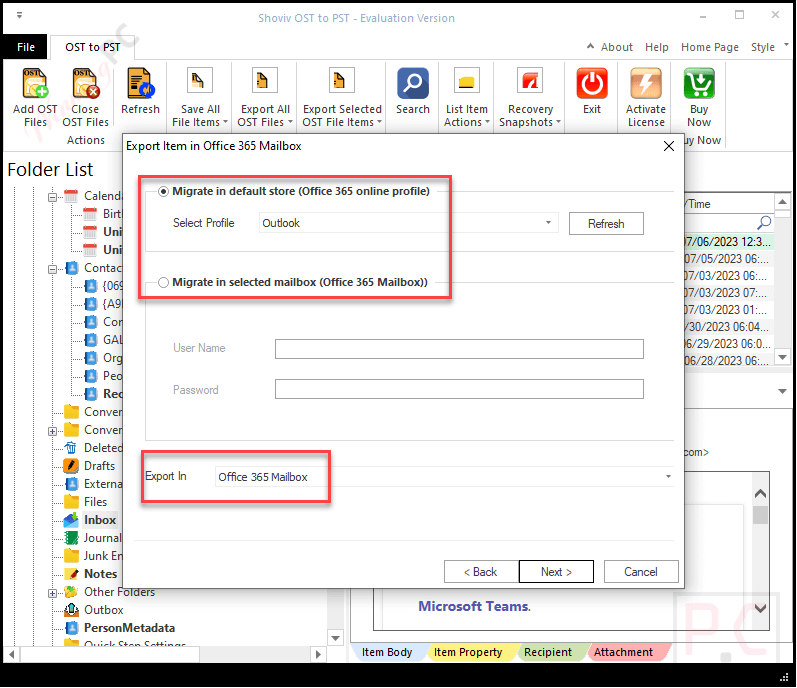Open Export All OST Files tool

(265, 98)
